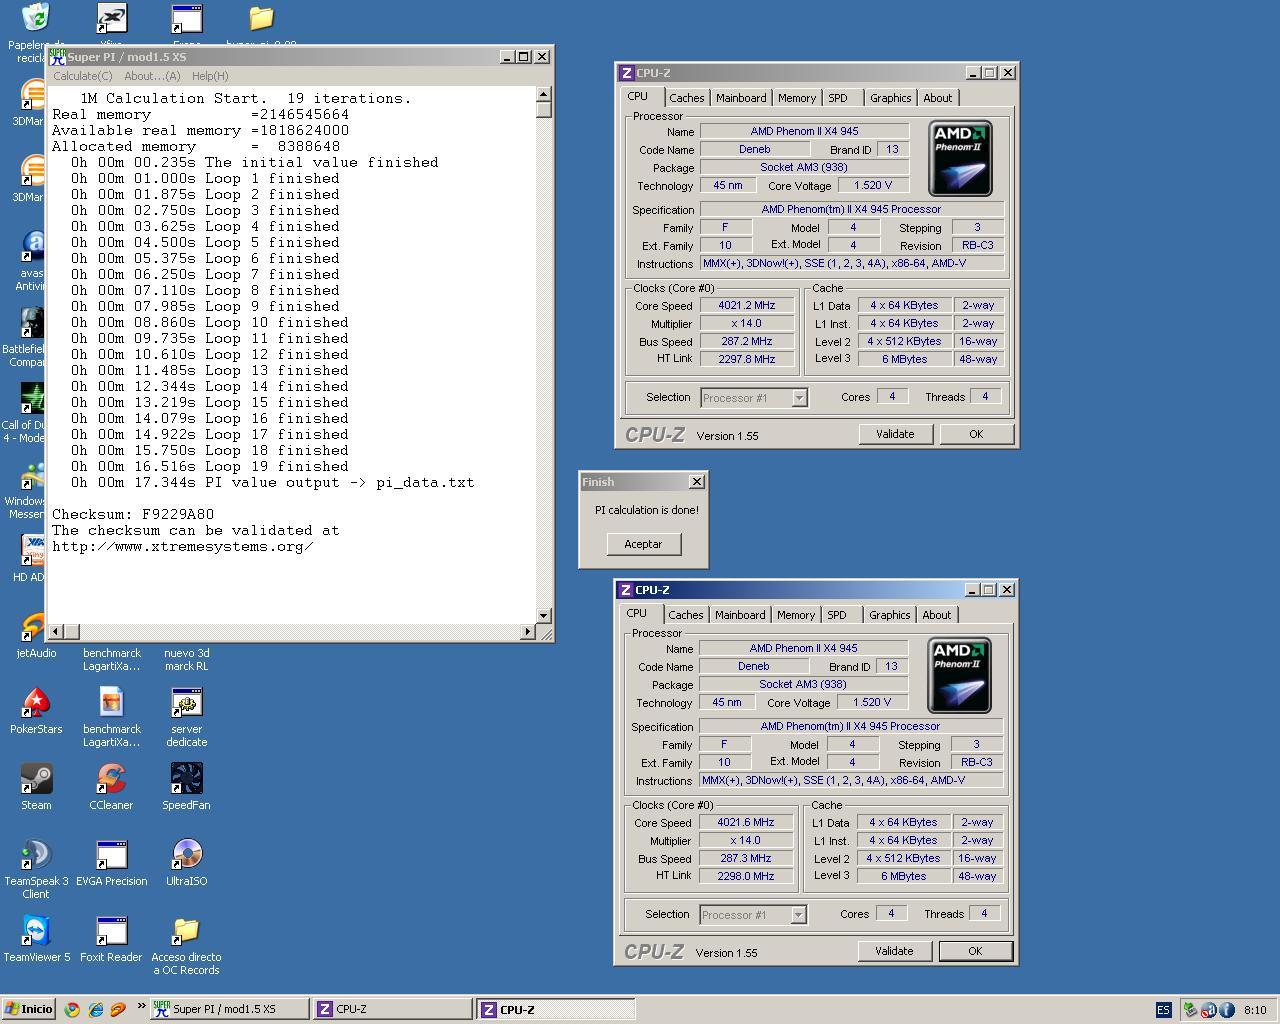Switch to Caches tab in upper CPU-Z
This screenshot has width=1280, height=1024.
[686, 98]
